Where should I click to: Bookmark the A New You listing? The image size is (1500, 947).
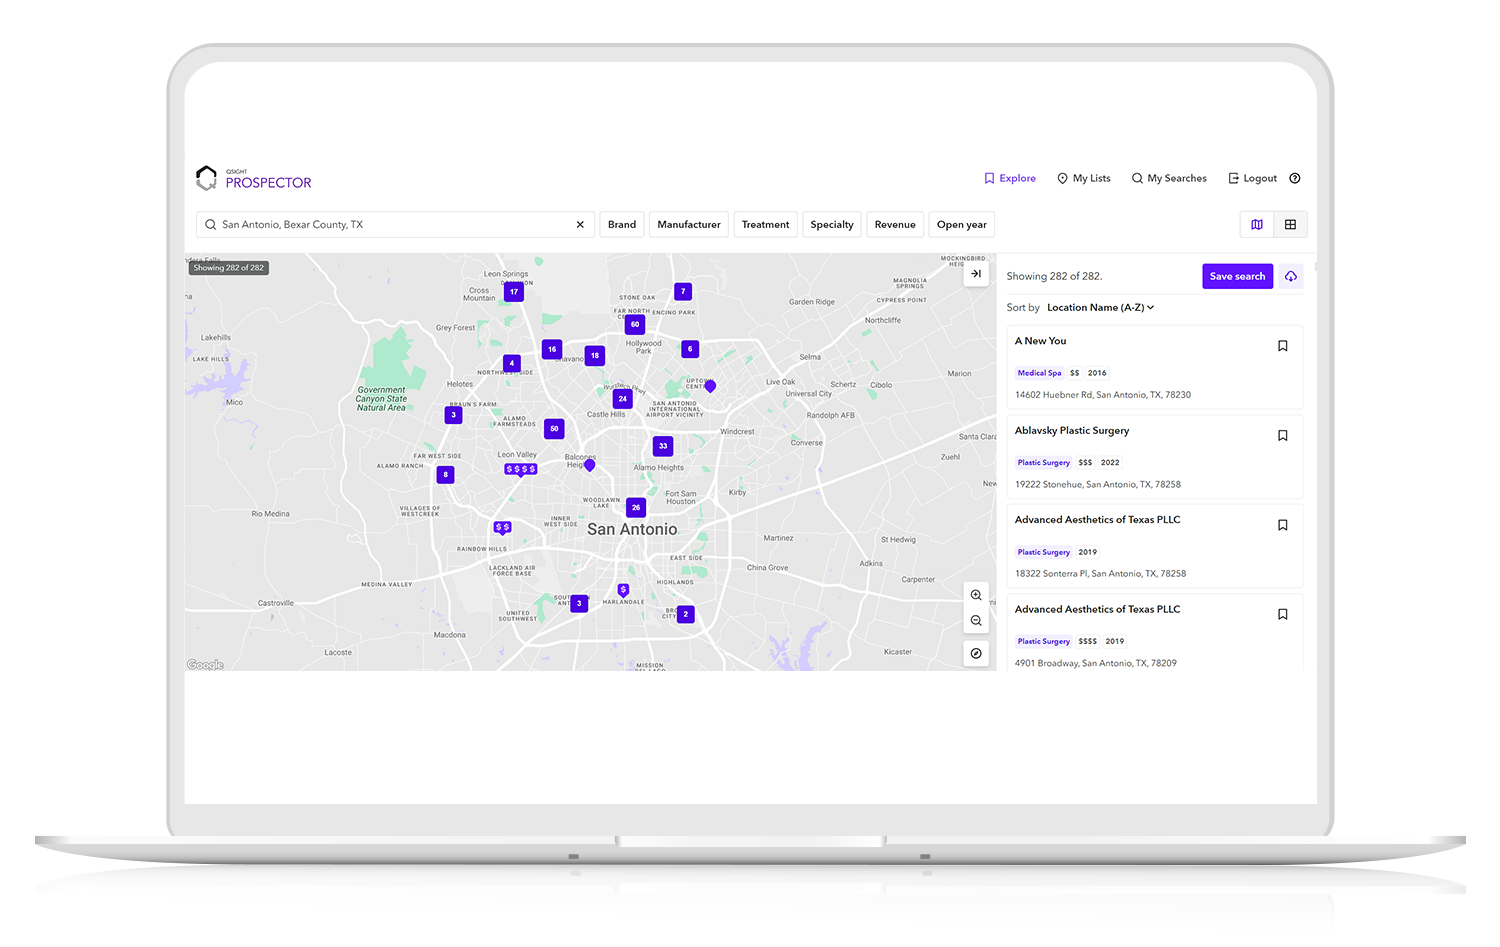1283,345
